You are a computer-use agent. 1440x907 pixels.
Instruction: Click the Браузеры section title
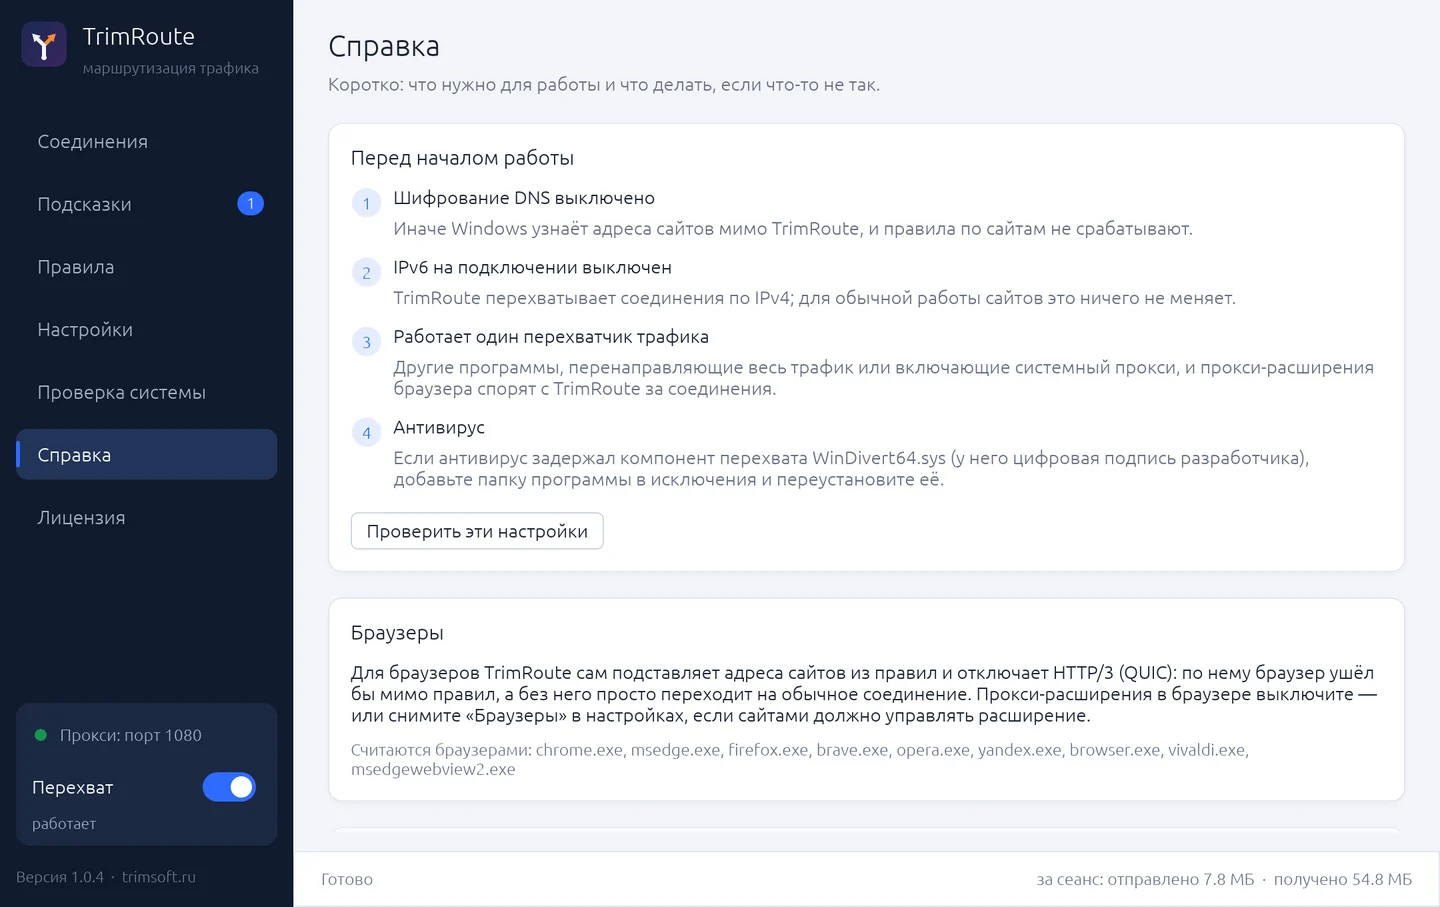(x=397, y=633)
